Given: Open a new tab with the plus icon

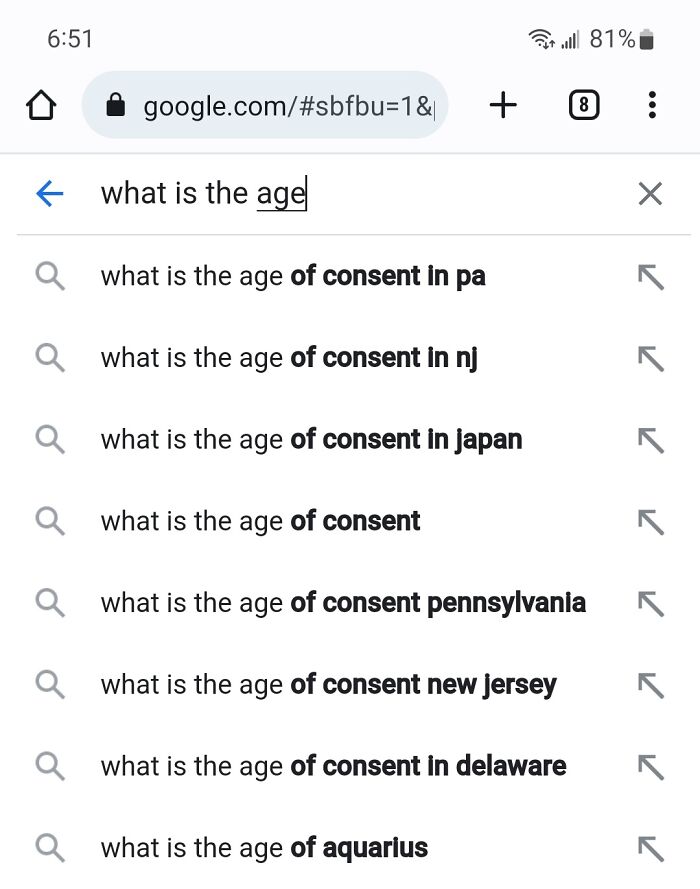Looking at the screenshot, I should tap(503, 104).
